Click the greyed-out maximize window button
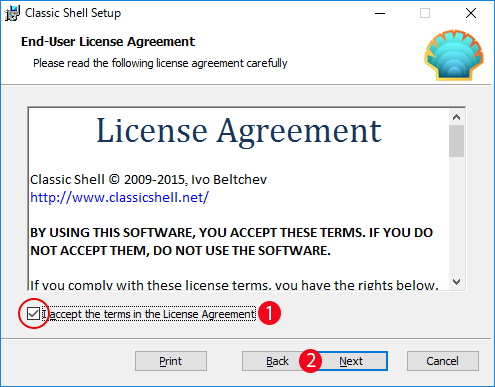This screenshot has width=495, height=387. [425, 13]
